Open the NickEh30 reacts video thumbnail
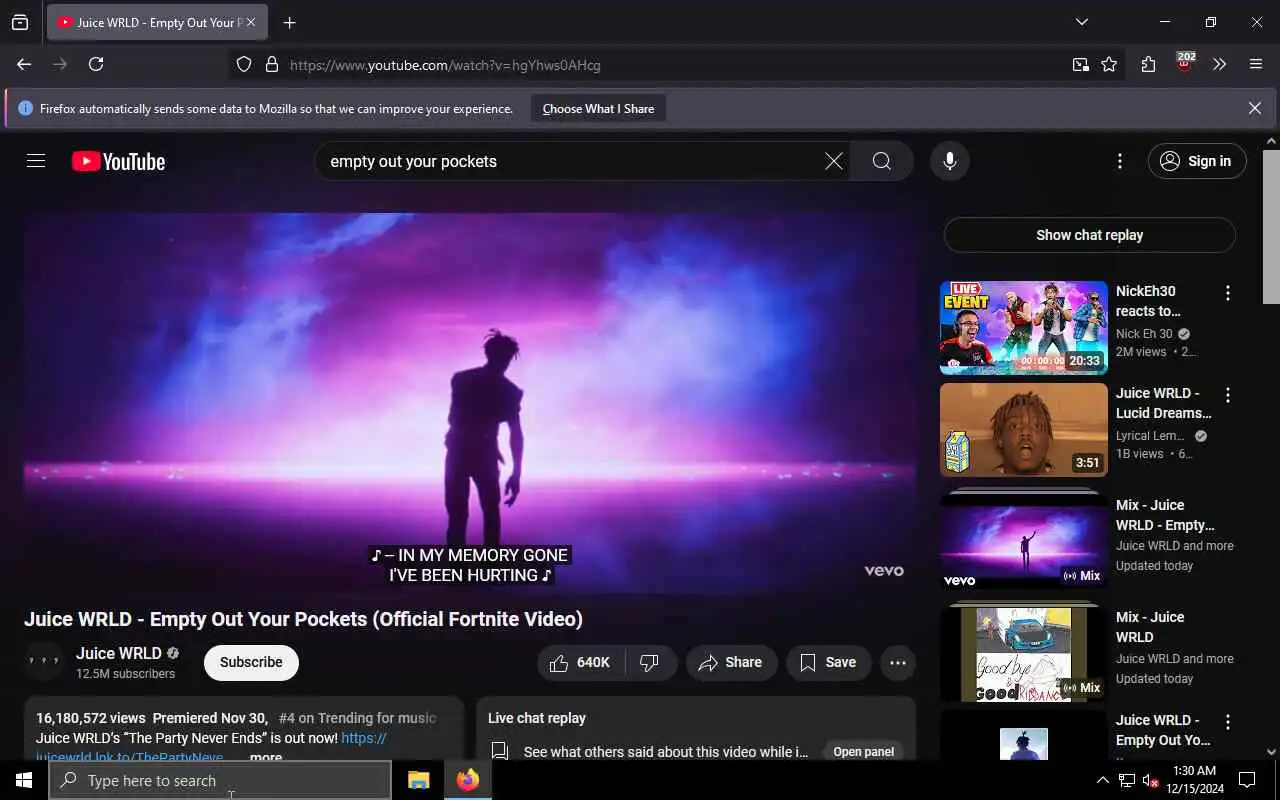The height and width of the screenshot is (800, 1280). click(1024, 328)
